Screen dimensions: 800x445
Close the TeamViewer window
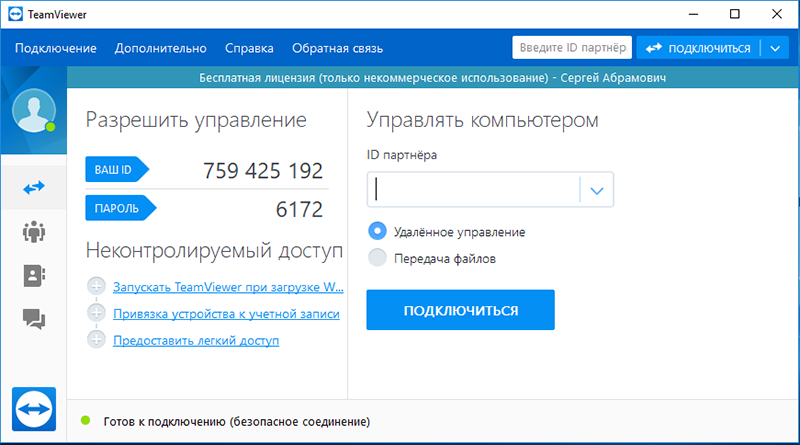click(777, 14)
